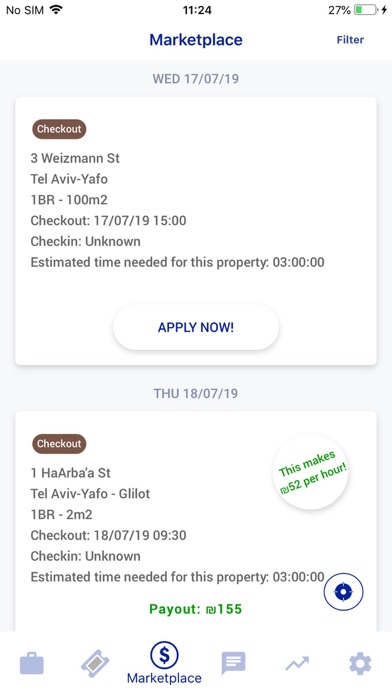
Task: Open the settings gear tab
Action: 360,664
